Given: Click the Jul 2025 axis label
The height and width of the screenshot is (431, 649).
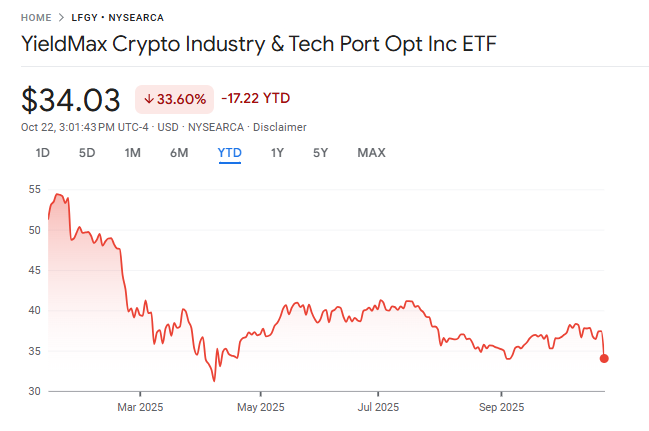Looking at the screenshot, I should pyautogui.click(x=378, y=407).
